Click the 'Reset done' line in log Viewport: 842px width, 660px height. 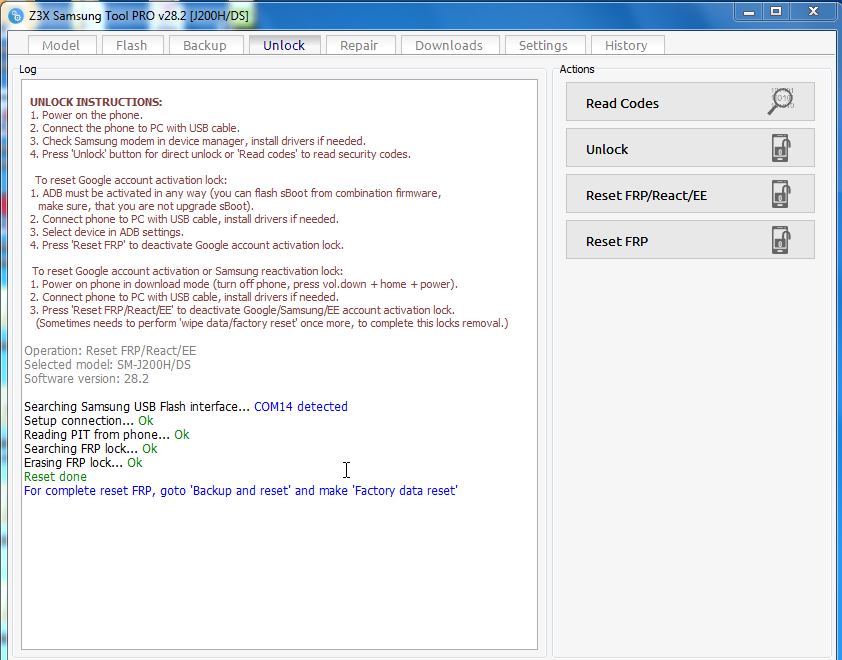[55, 476]
